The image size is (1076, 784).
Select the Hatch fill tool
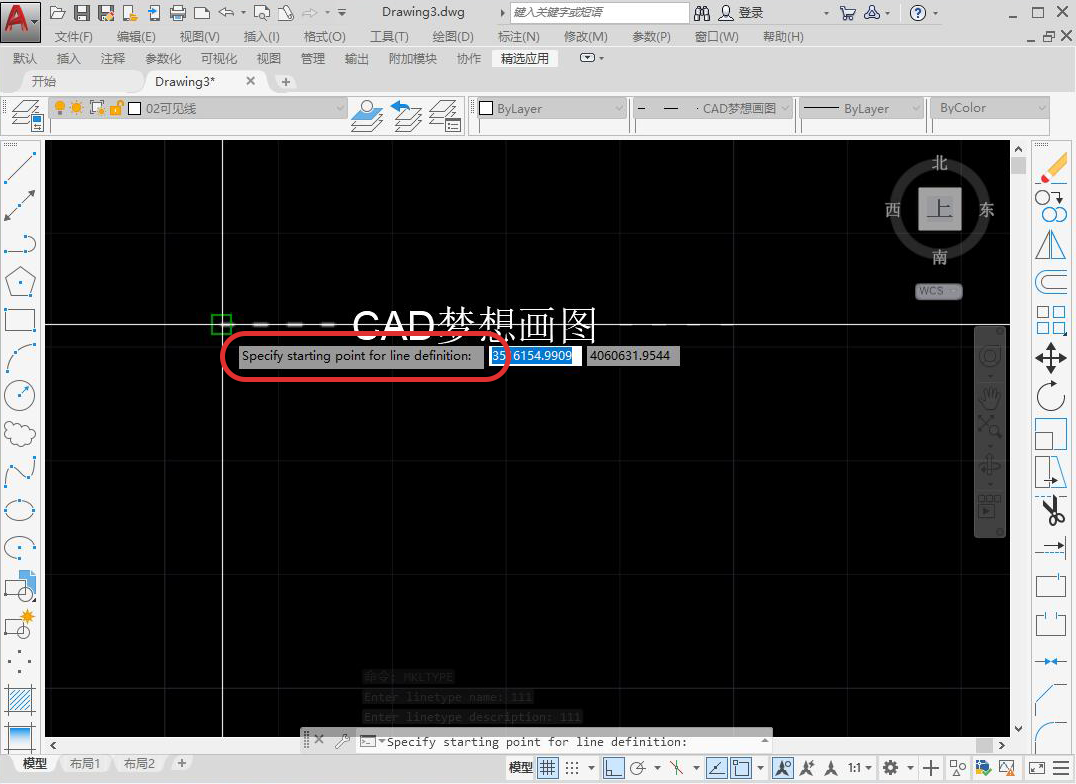(20, 700)
